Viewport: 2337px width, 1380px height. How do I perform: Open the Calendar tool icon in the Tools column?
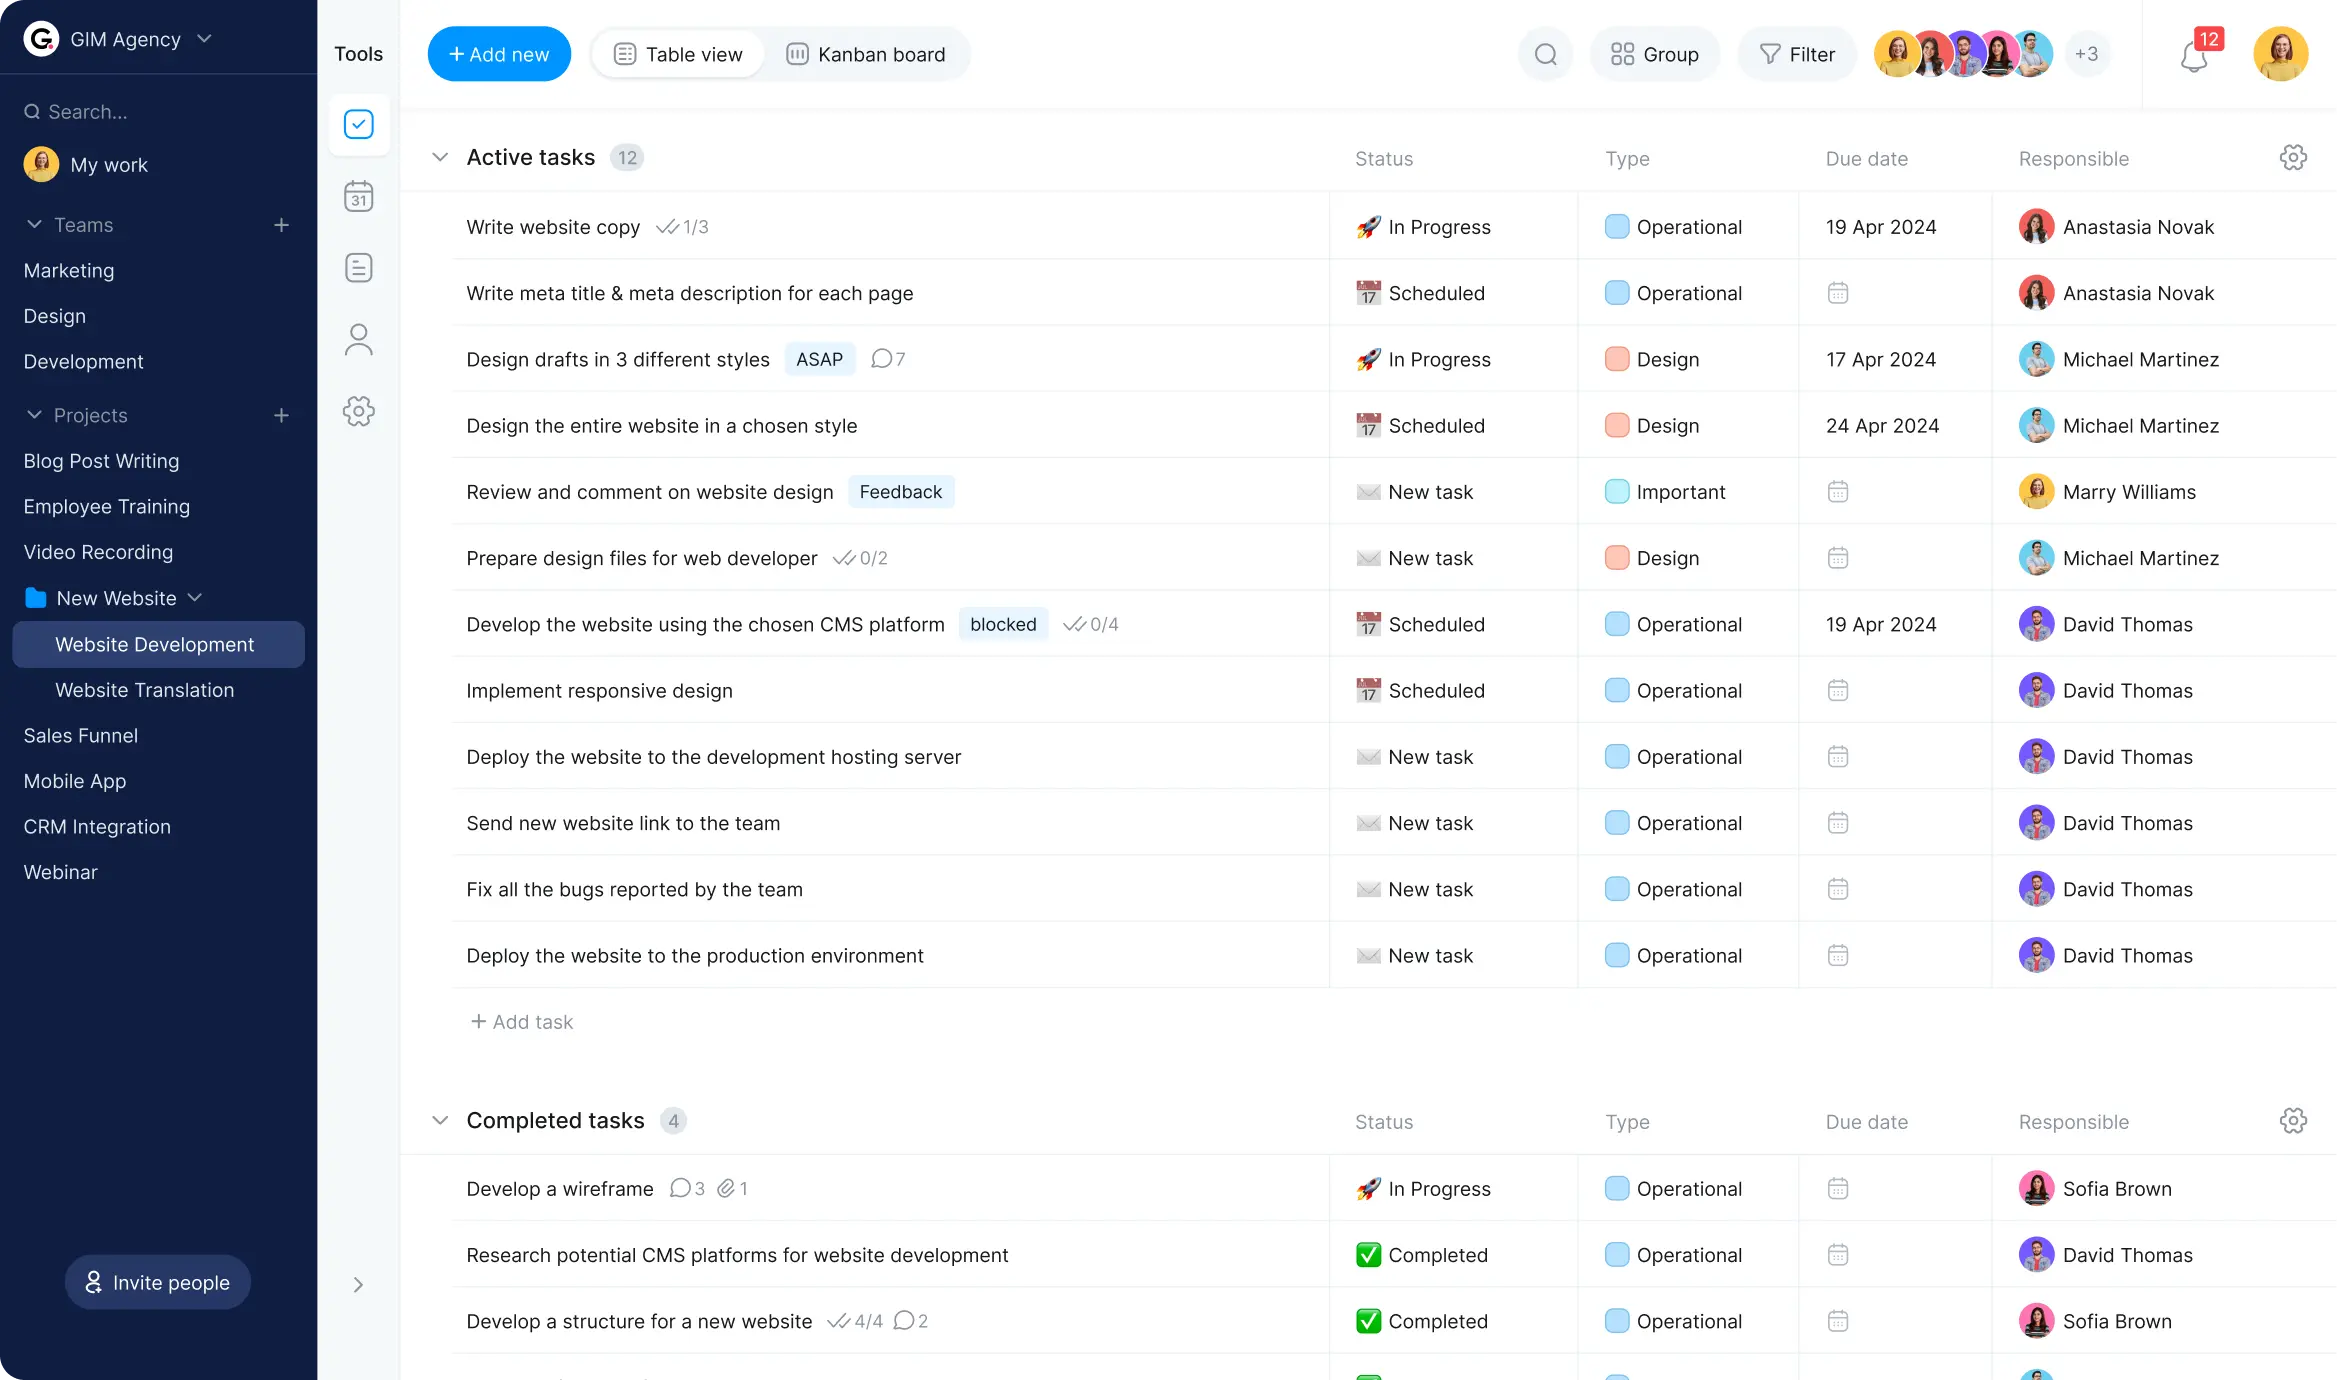358,196
